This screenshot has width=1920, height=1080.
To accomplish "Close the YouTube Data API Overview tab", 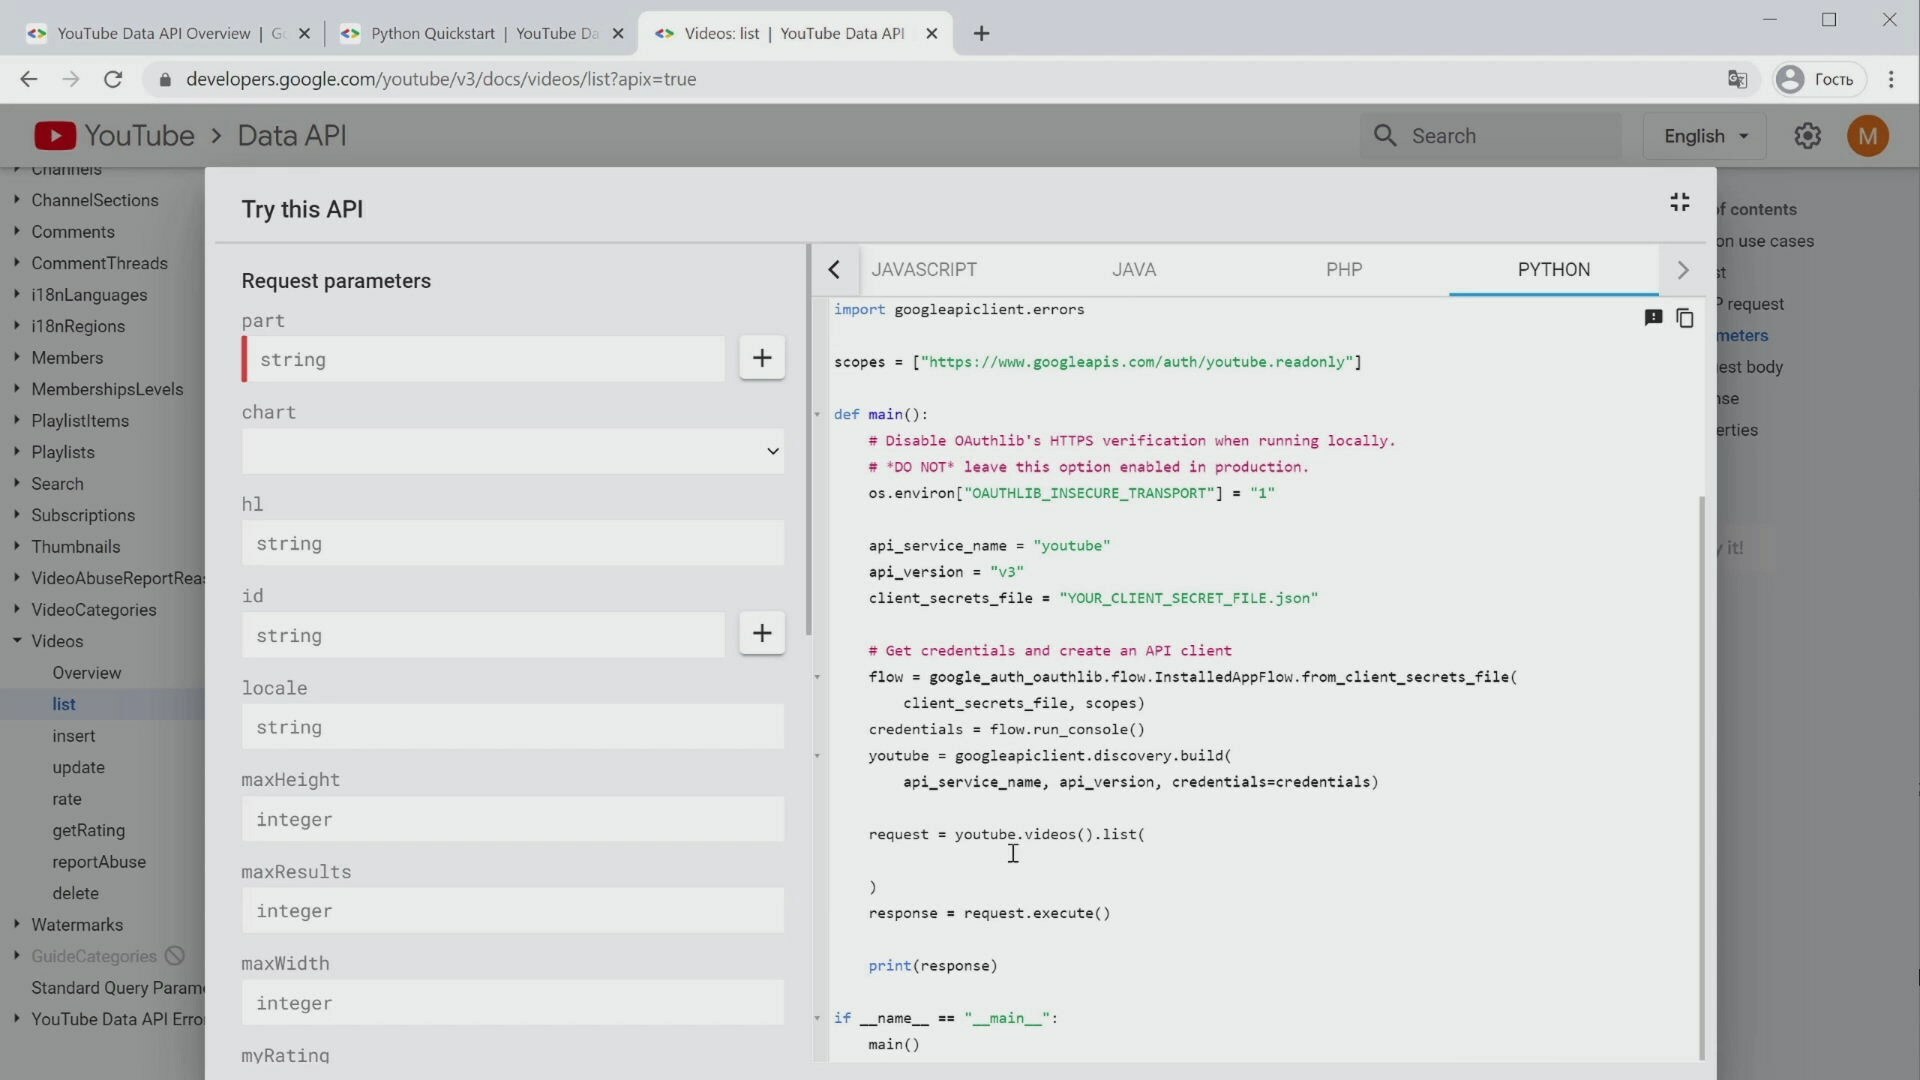I will point(304,33).
